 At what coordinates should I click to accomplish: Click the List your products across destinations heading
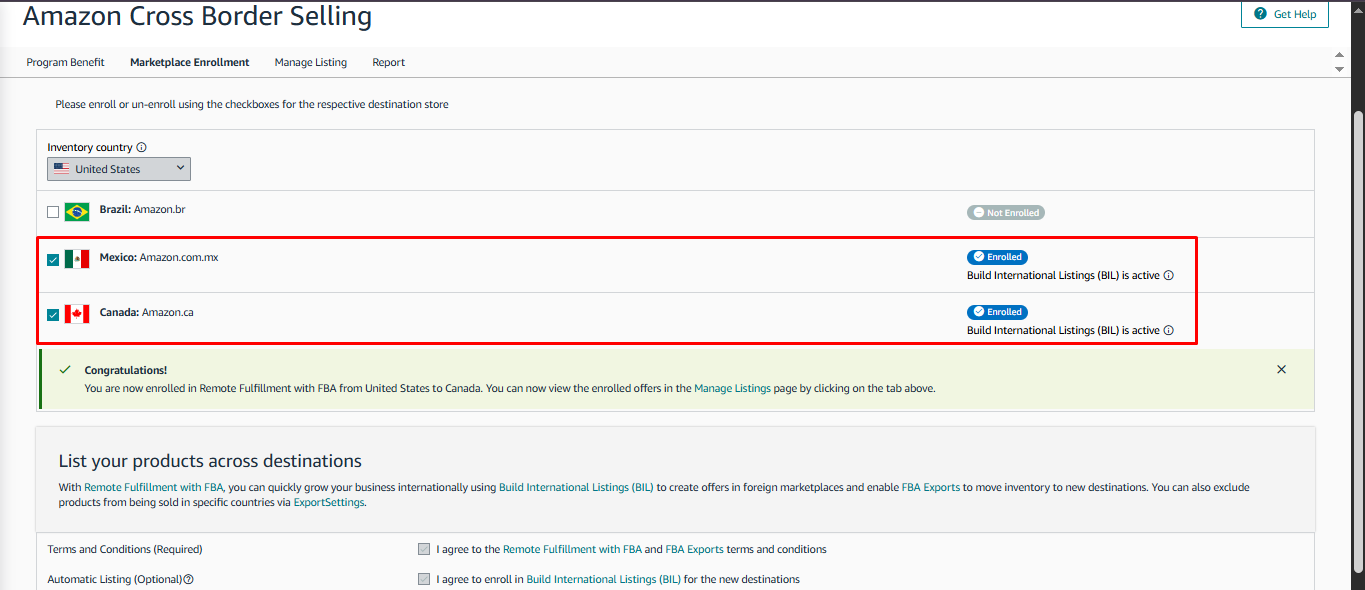210,461
